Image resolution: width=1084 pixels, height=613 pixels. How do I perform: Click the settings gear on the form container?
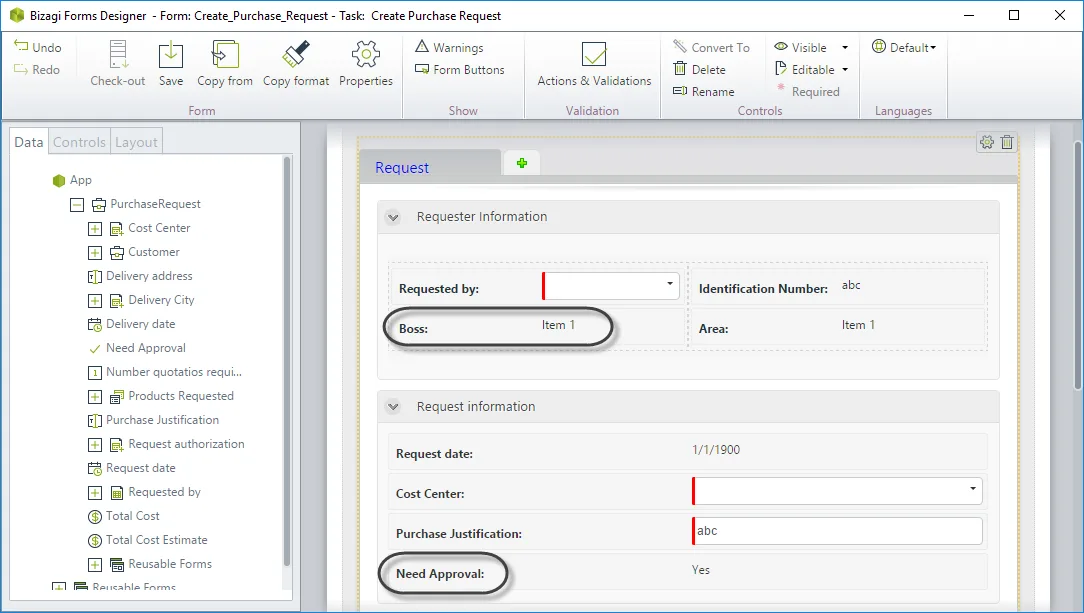987,142
